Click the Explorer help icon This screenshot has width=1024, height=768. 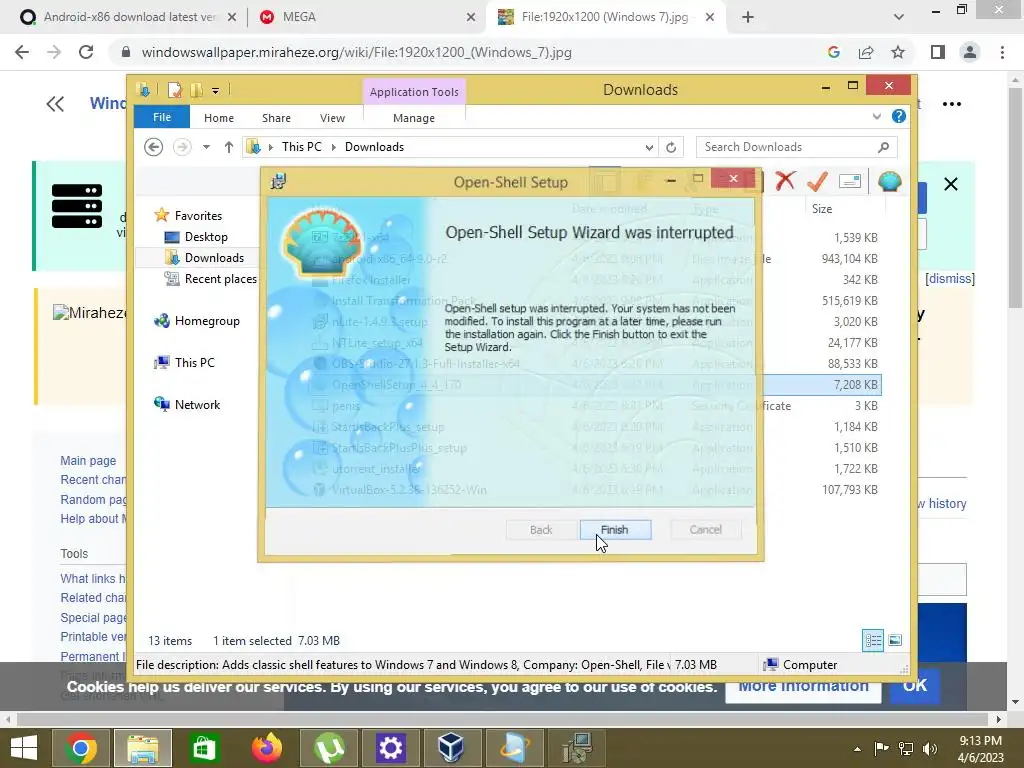[899, 116]
